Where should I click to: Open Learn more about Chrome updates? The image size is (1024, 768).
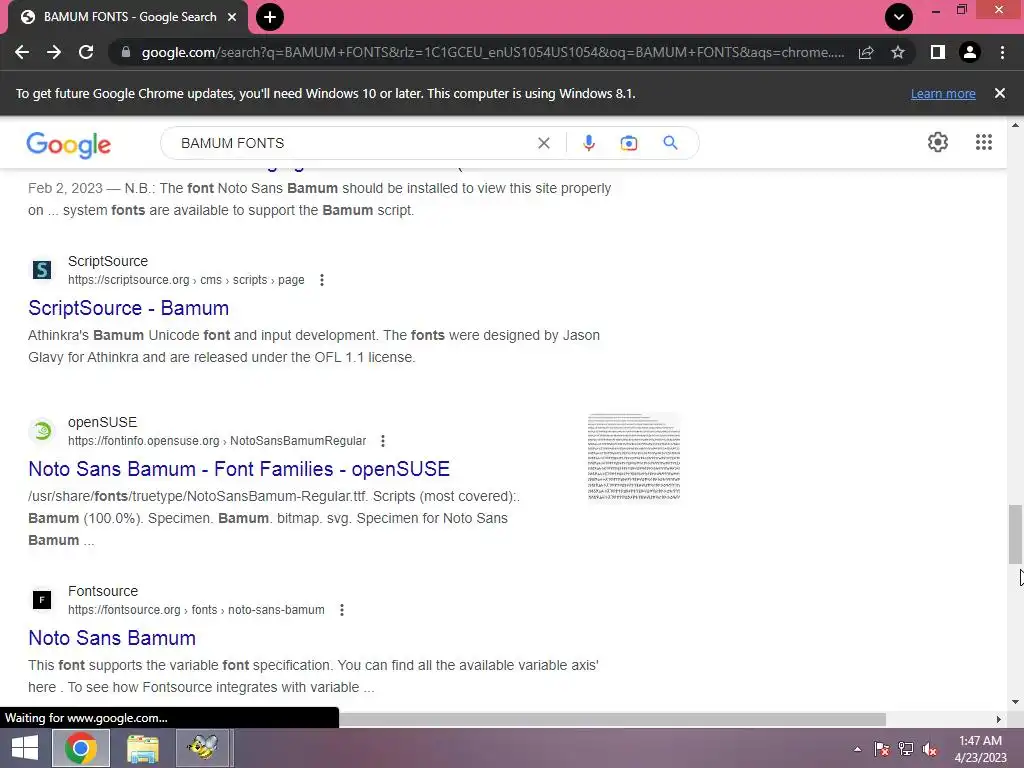click(x=943, y=94)
